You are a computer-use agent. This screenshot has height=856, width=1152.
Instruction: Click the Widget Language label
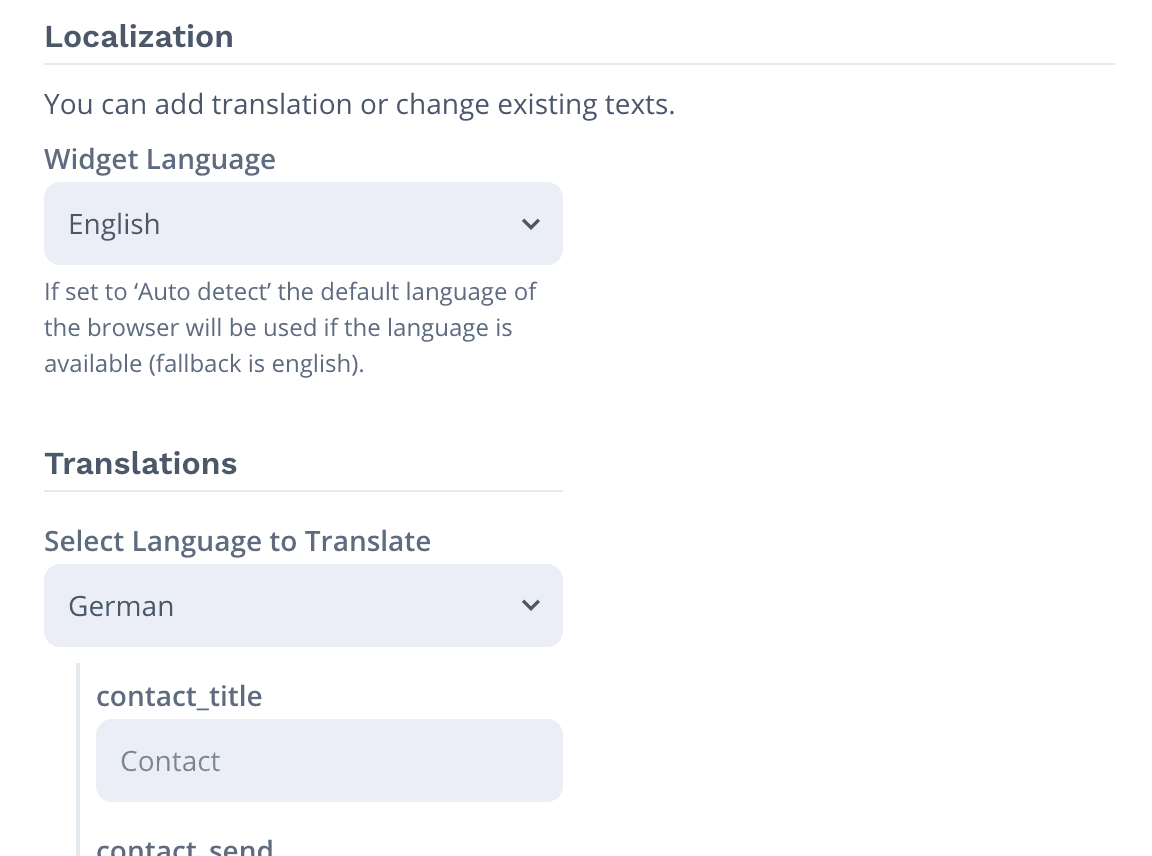pyautogui.click(x=159, y=158)
